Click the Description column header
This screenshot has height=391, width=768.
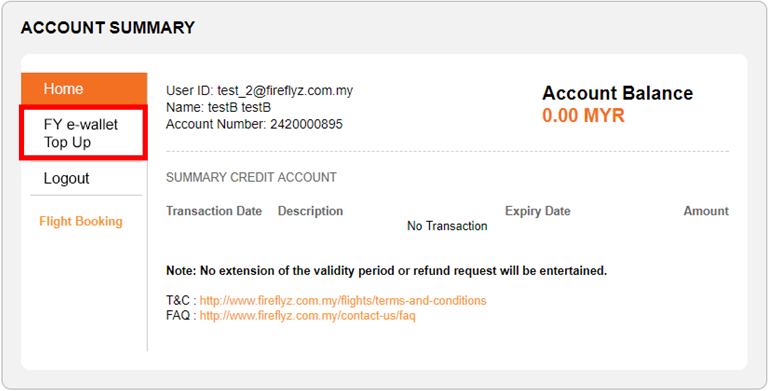[311, 211]
